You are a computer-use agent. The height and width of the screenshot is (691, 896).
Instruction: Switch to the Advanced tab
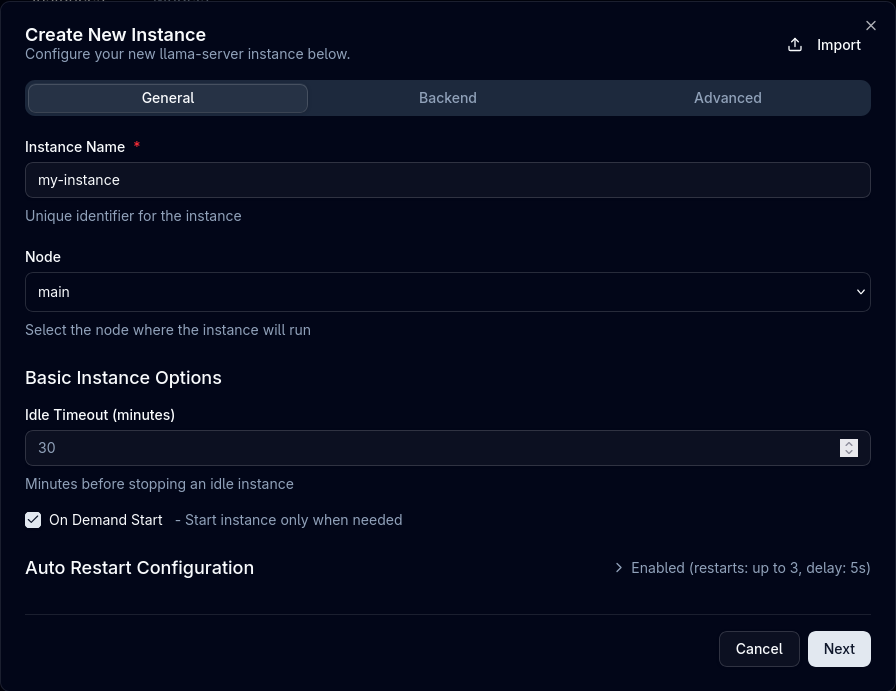[727, 98]
